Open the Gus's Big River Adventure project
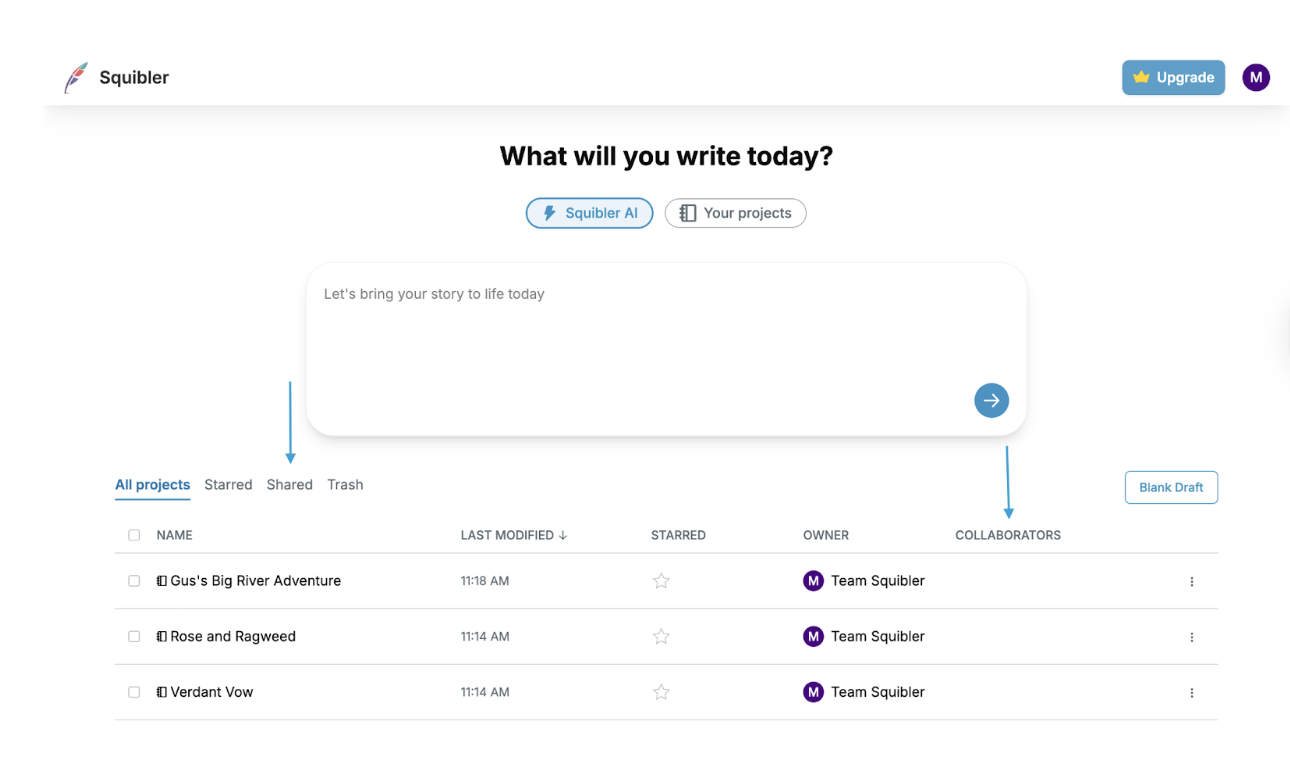Image resolution: width=1290 pixels, height=764 pixels. 256,581
